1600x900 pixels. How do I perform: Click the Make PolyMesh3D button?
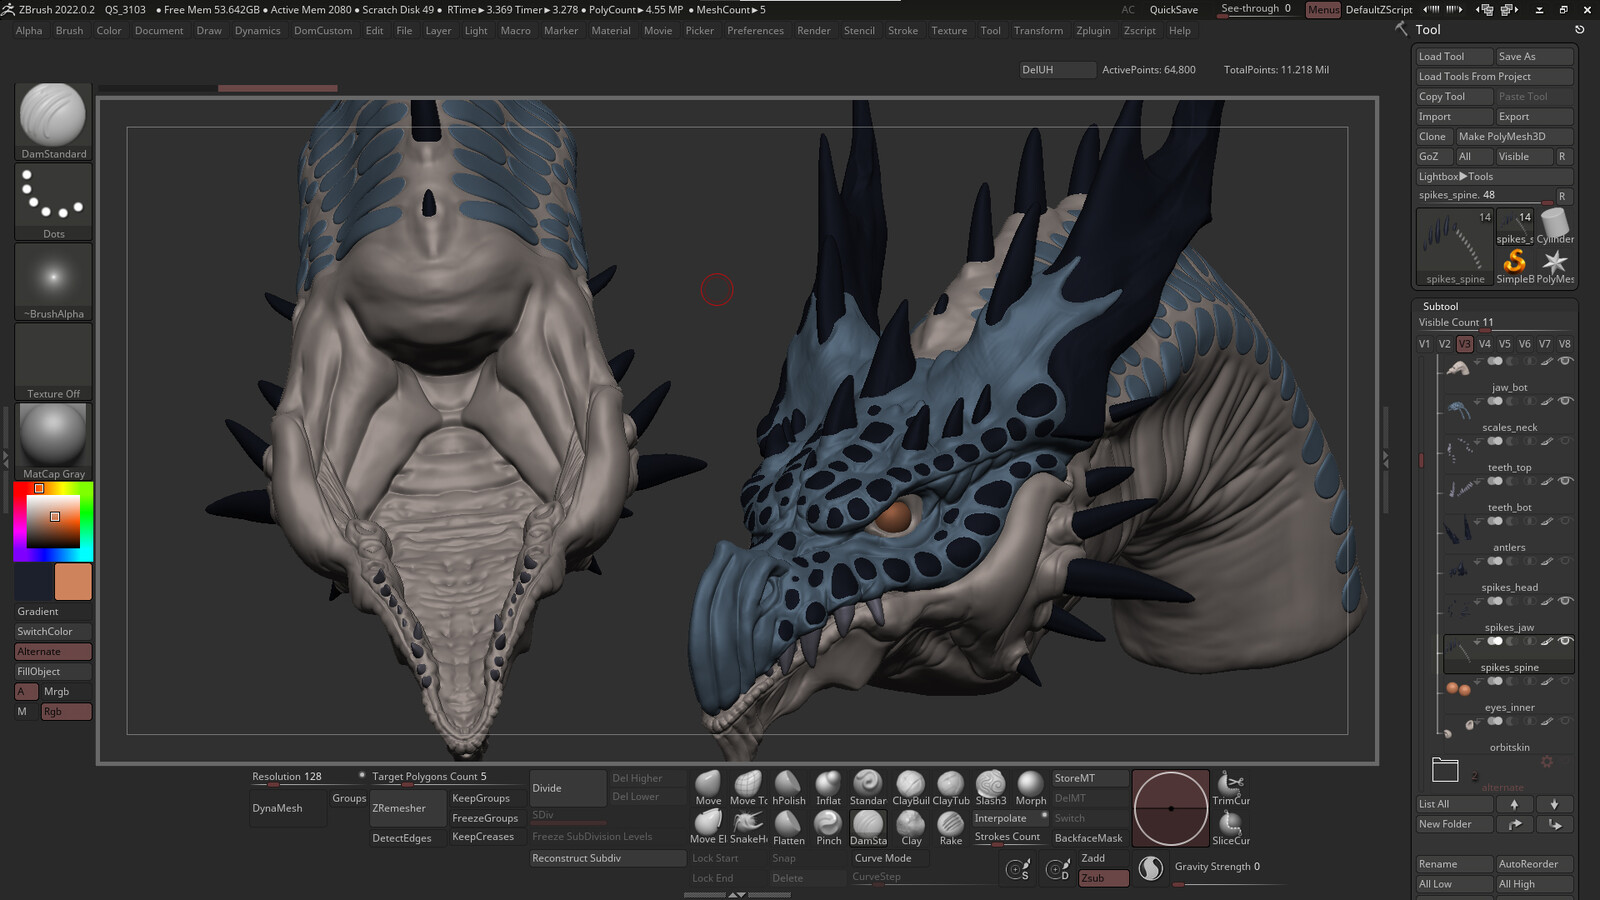click(x=1501, y=136)
